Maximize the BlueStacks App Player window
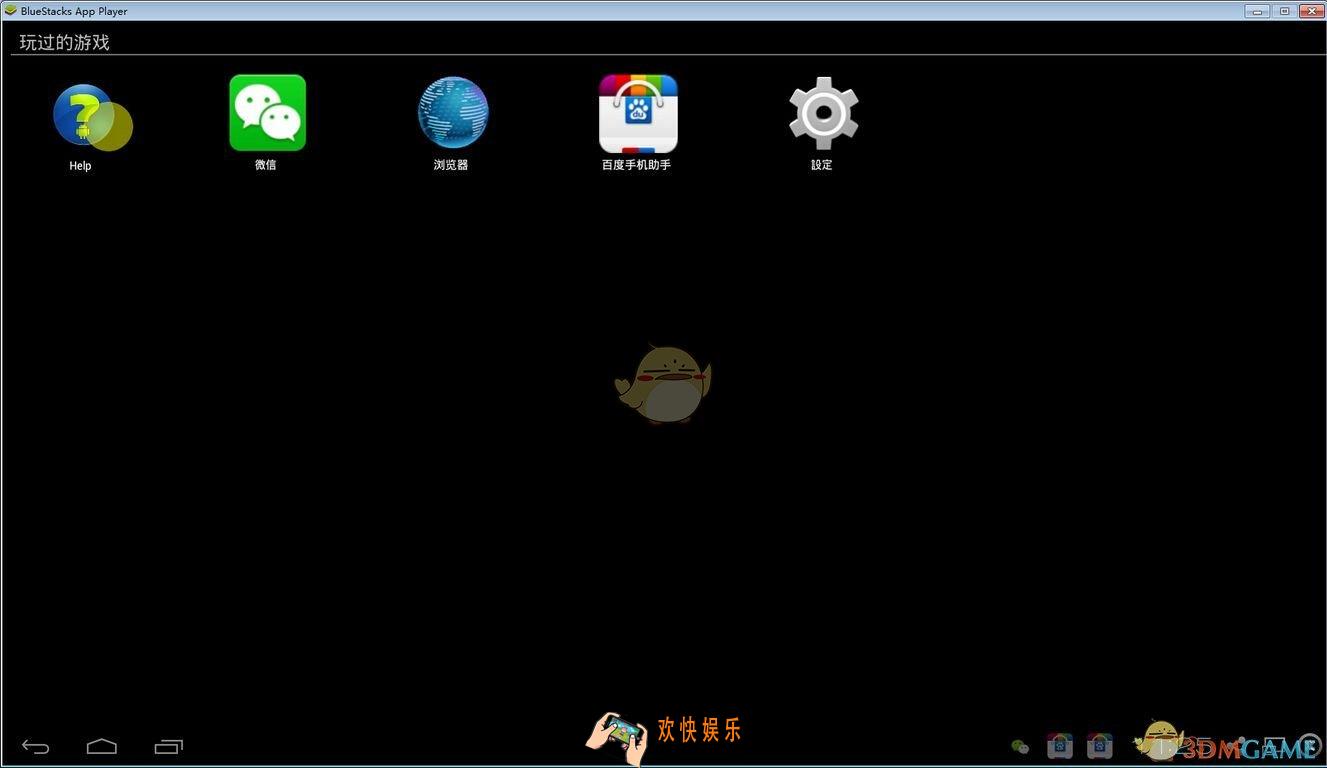The image size is (1327, 768). coord(1284,11)
